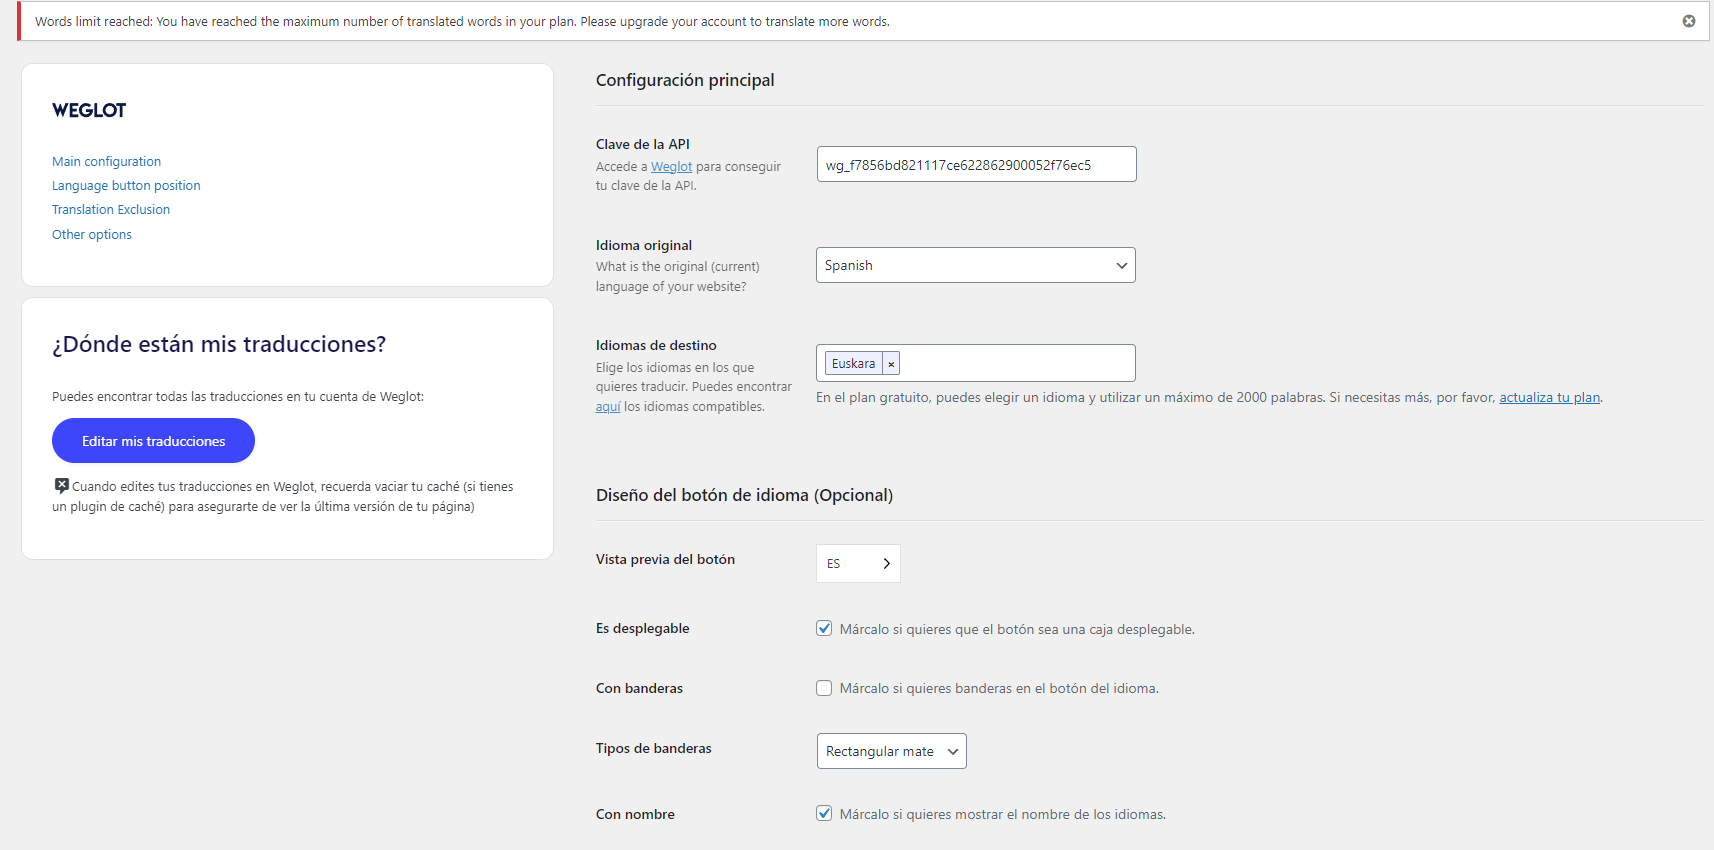Open the Tipos de banderas dropdown
The height and width of the screenshot is (850, 1714).
[892, 751]
